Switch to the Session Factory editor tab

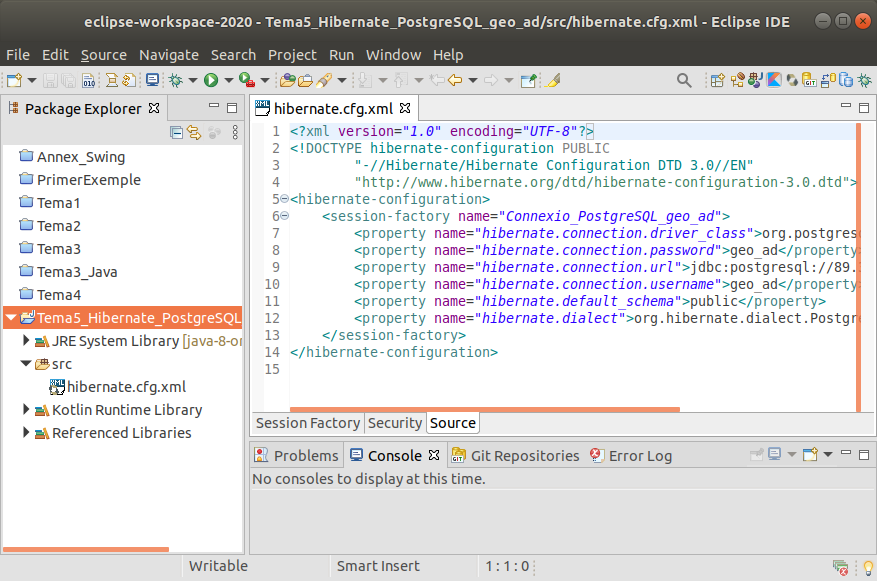click(308, 423)
